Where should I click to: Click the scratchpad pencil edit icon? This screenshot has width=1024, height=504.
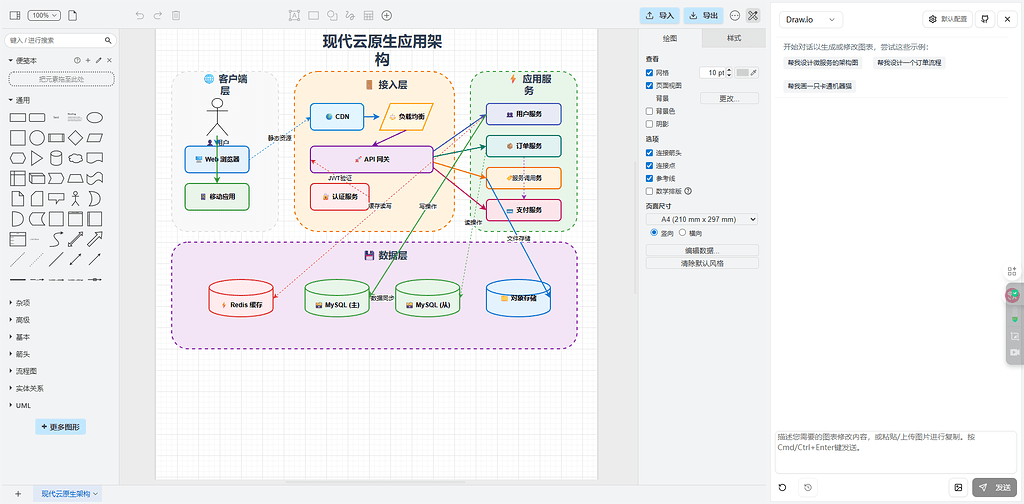pos(99,60)
